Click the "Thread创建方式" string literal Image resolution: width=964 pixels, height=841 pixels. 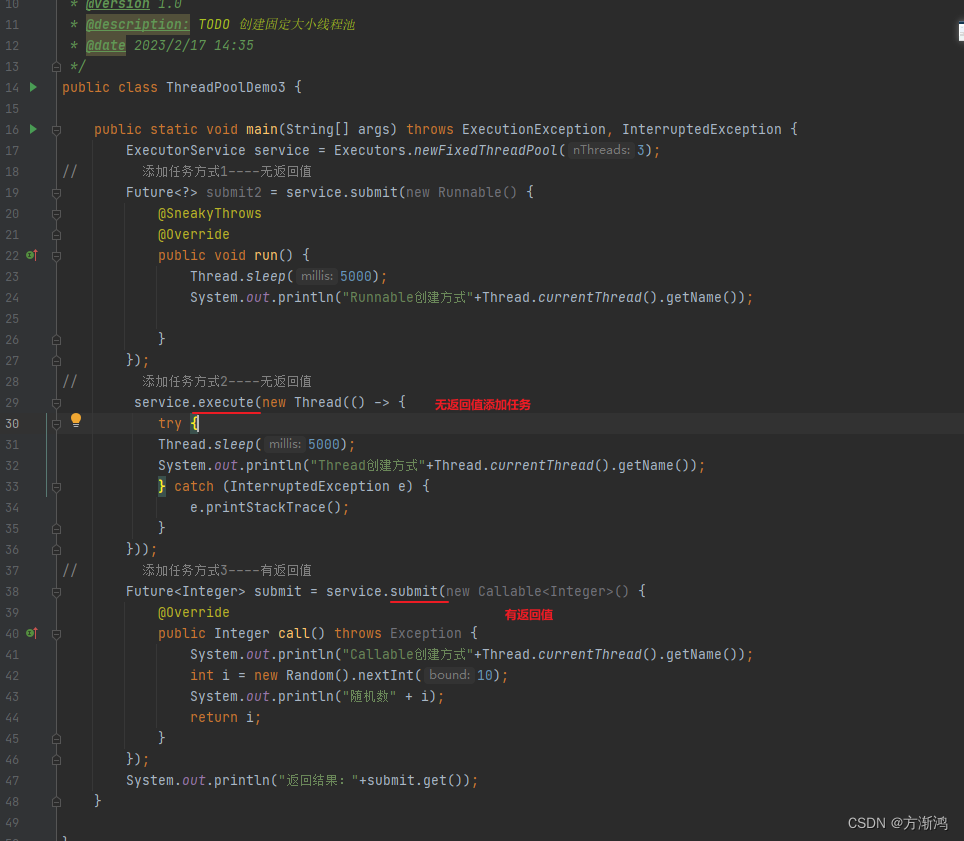(368, 465)
